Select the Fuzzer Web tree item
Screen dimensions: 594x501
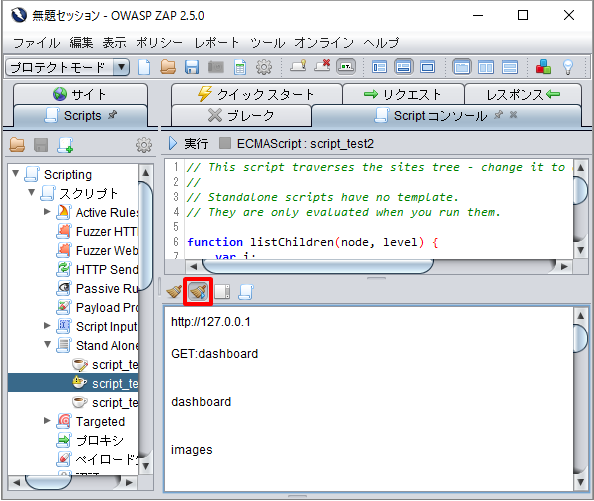(97, 250)
